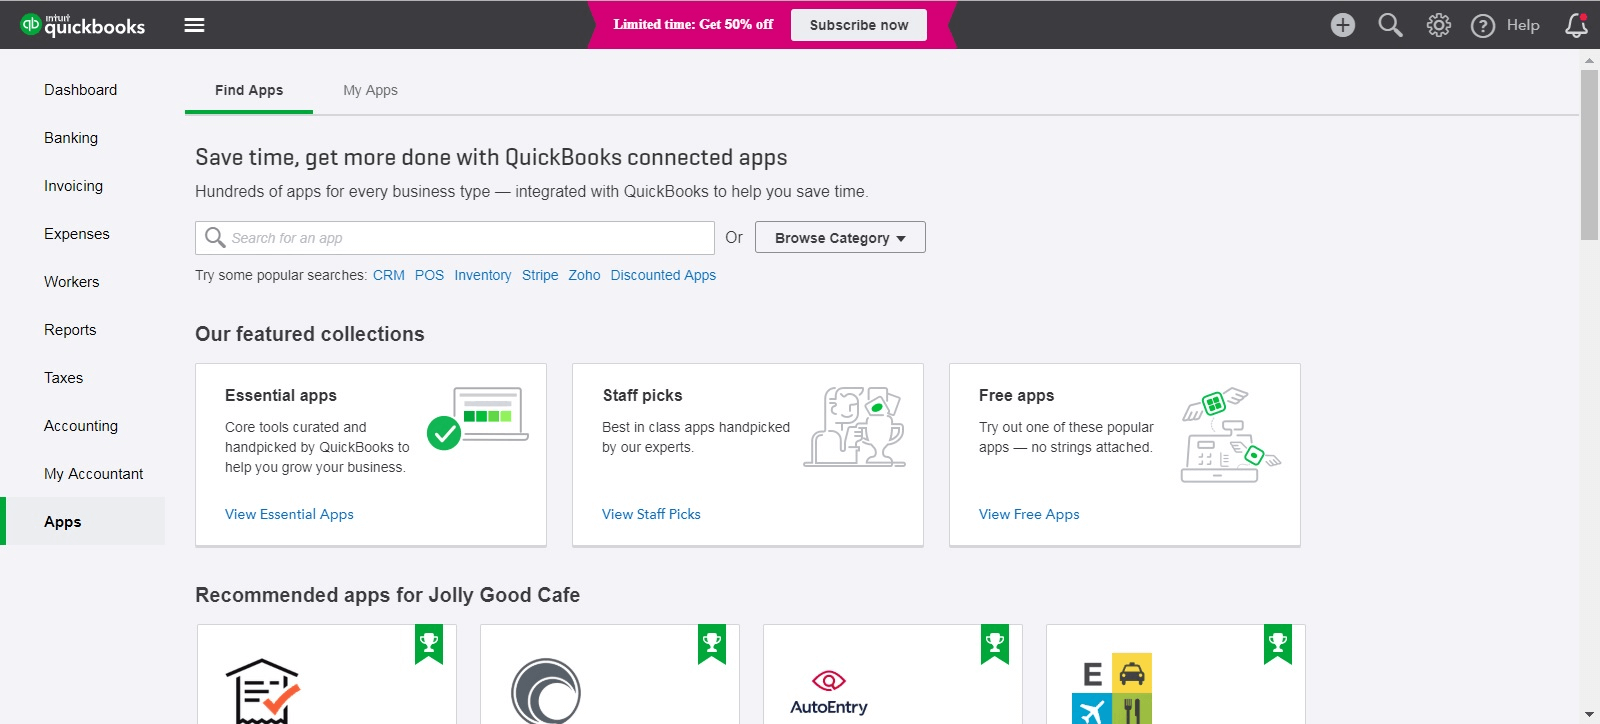Open the AutoEntry app logo
This screenshot has height=724, width=1600.
[x=829, y=694]
